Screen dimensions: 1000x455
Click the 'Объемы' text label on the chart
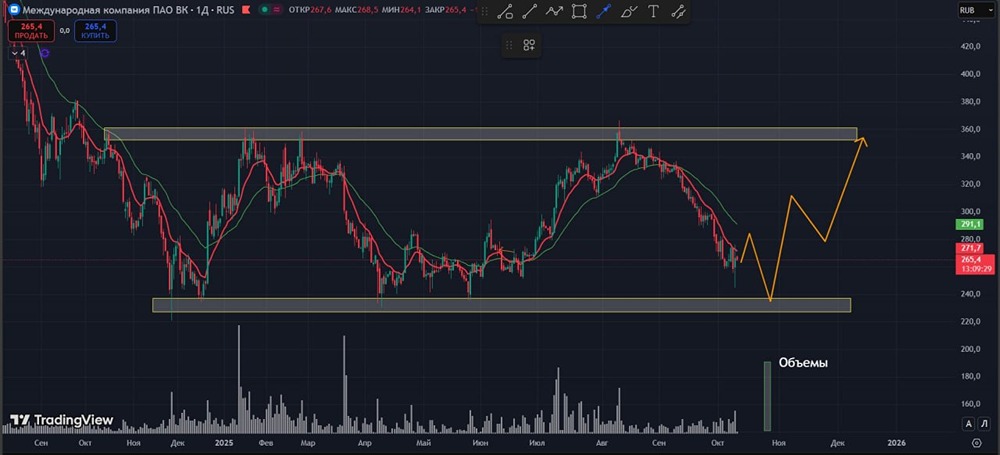803,363
